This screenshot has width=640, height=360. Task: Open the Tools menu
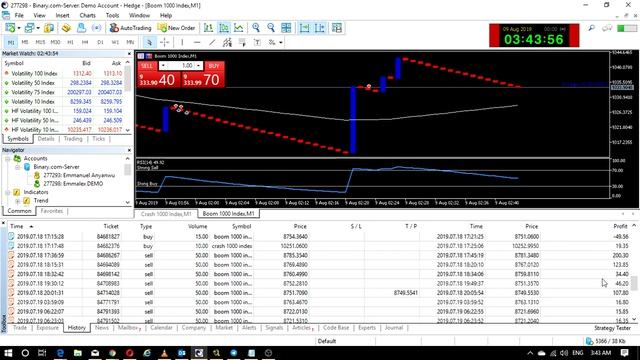point(112,15)
